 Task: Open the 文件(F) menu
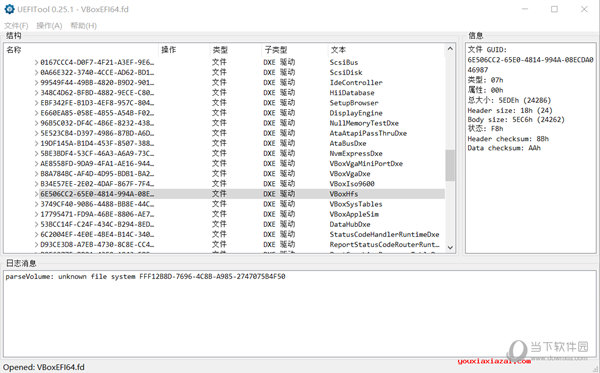(16, 26)
